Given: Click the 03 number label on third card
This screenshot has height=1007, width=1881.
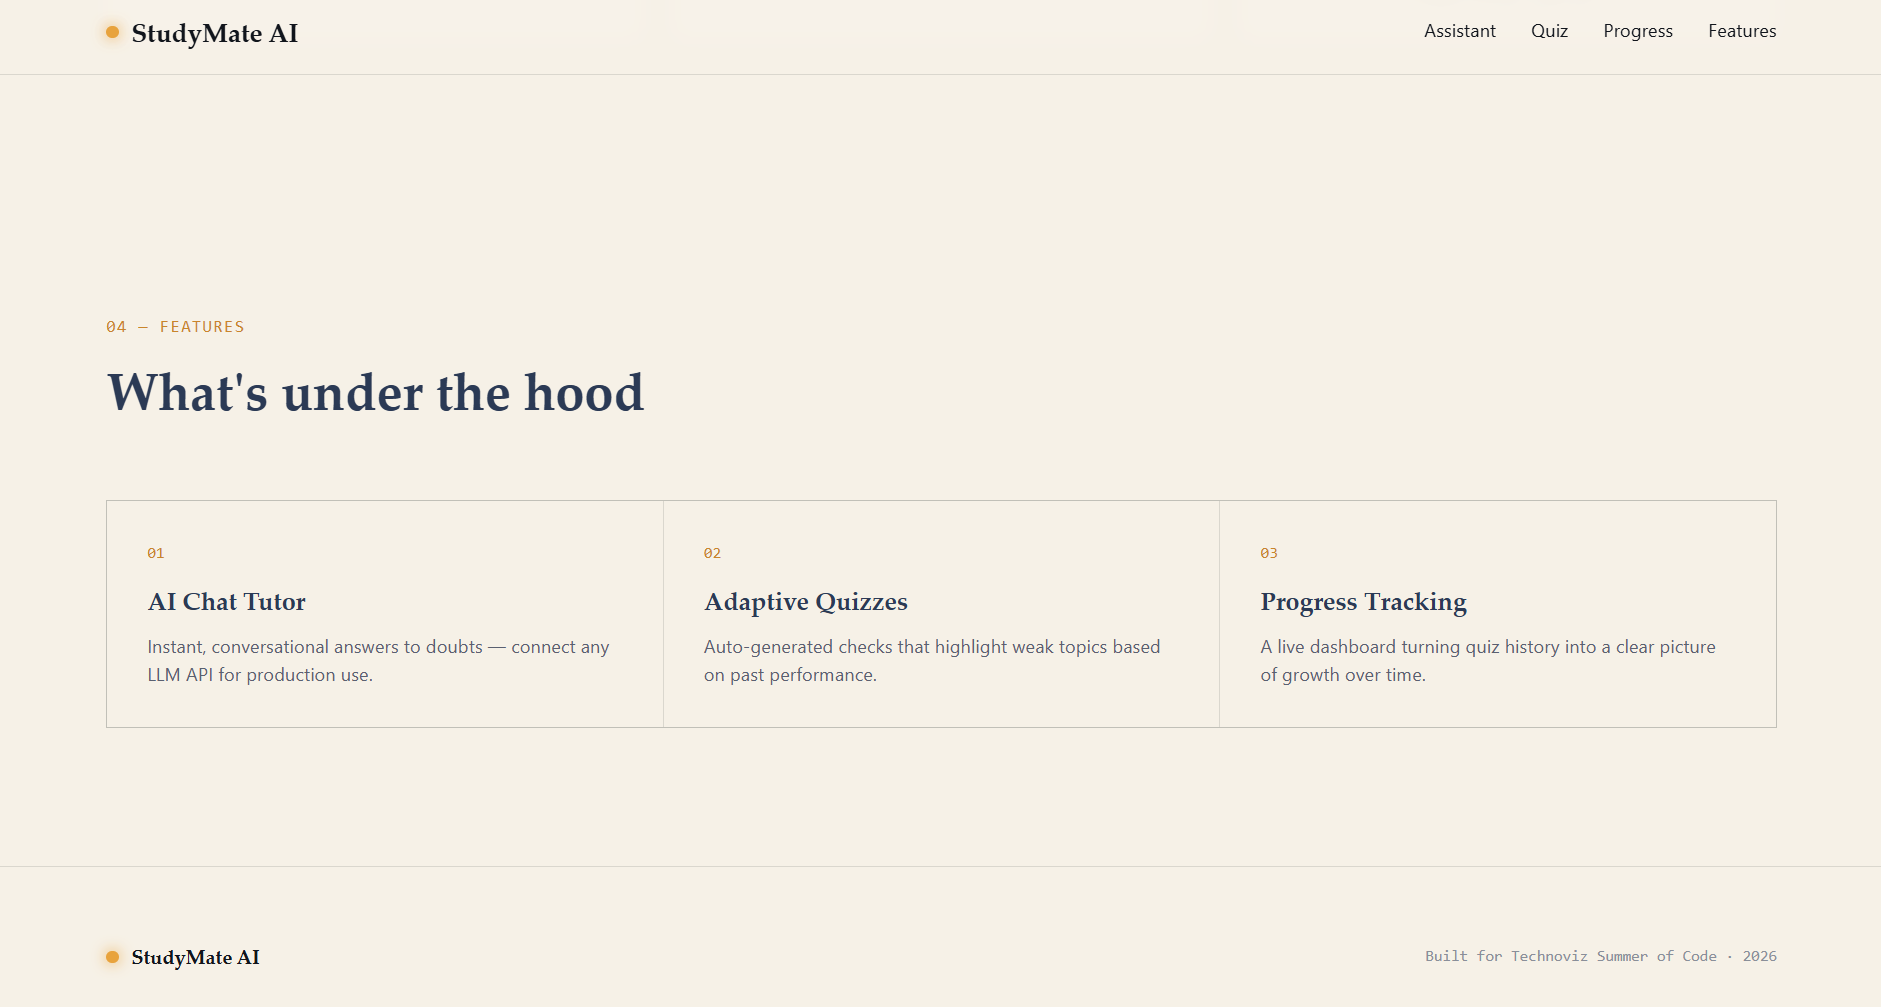Looking at the screenshot, I should click(1269, 553).
